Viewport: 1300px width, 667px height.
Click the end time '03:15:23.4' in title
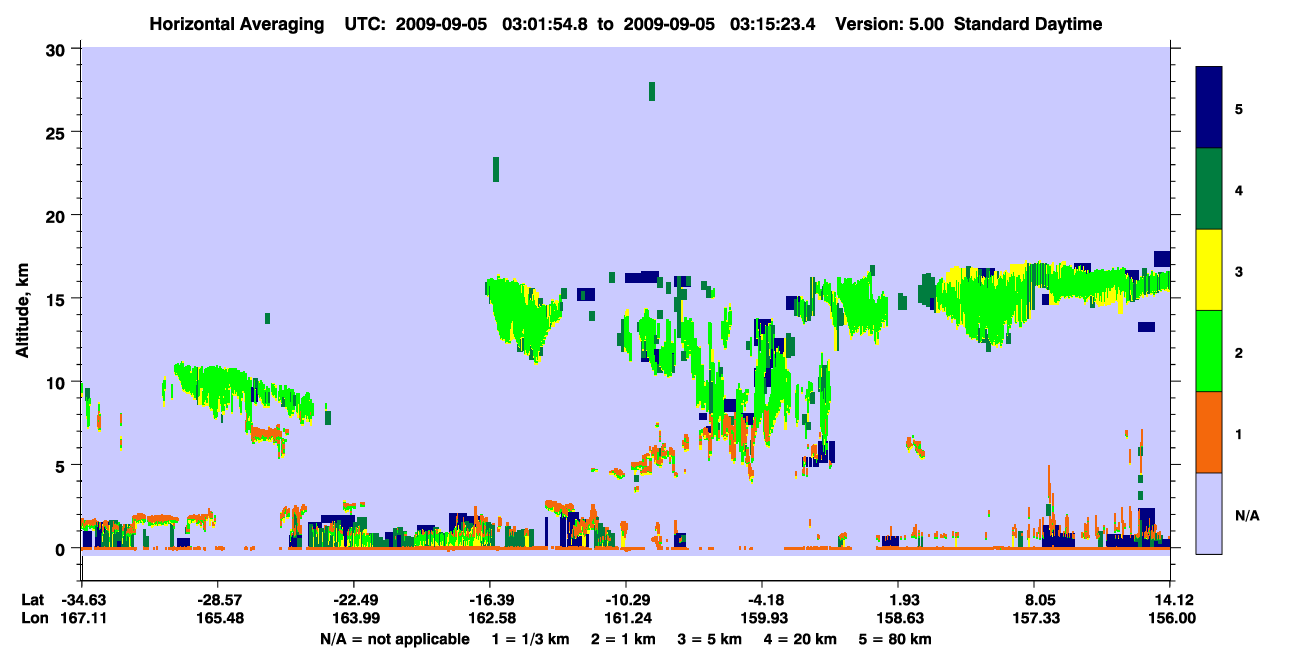pos(774,24)
